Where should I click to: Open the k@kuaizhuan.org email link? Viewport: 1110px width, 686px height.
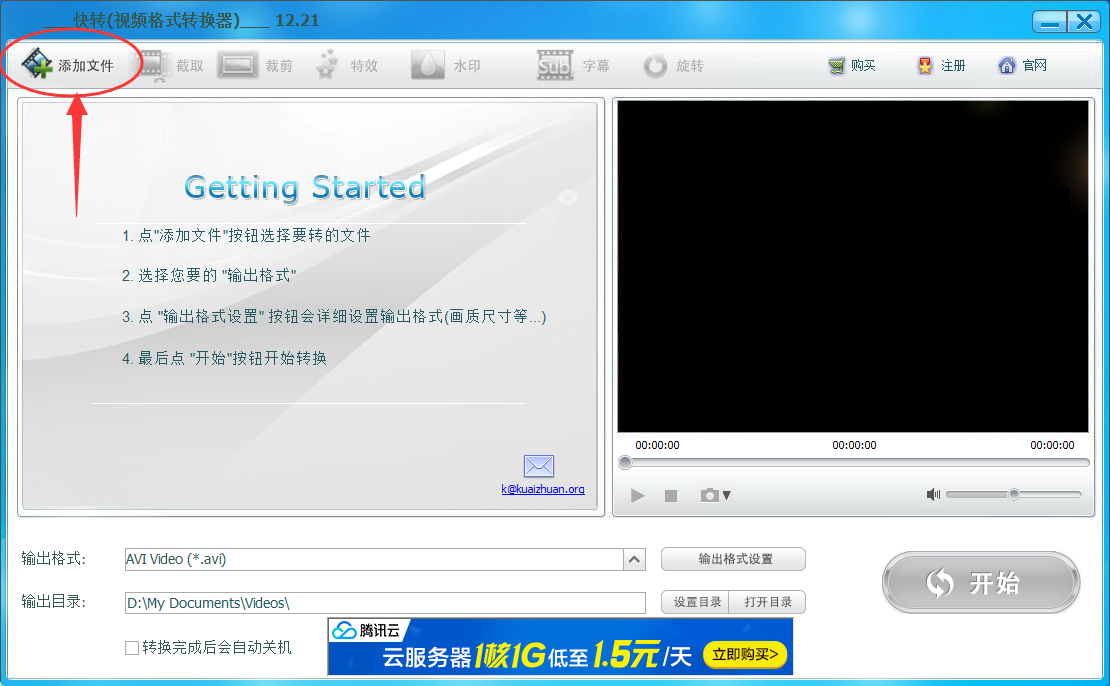[x=543, y=489]
